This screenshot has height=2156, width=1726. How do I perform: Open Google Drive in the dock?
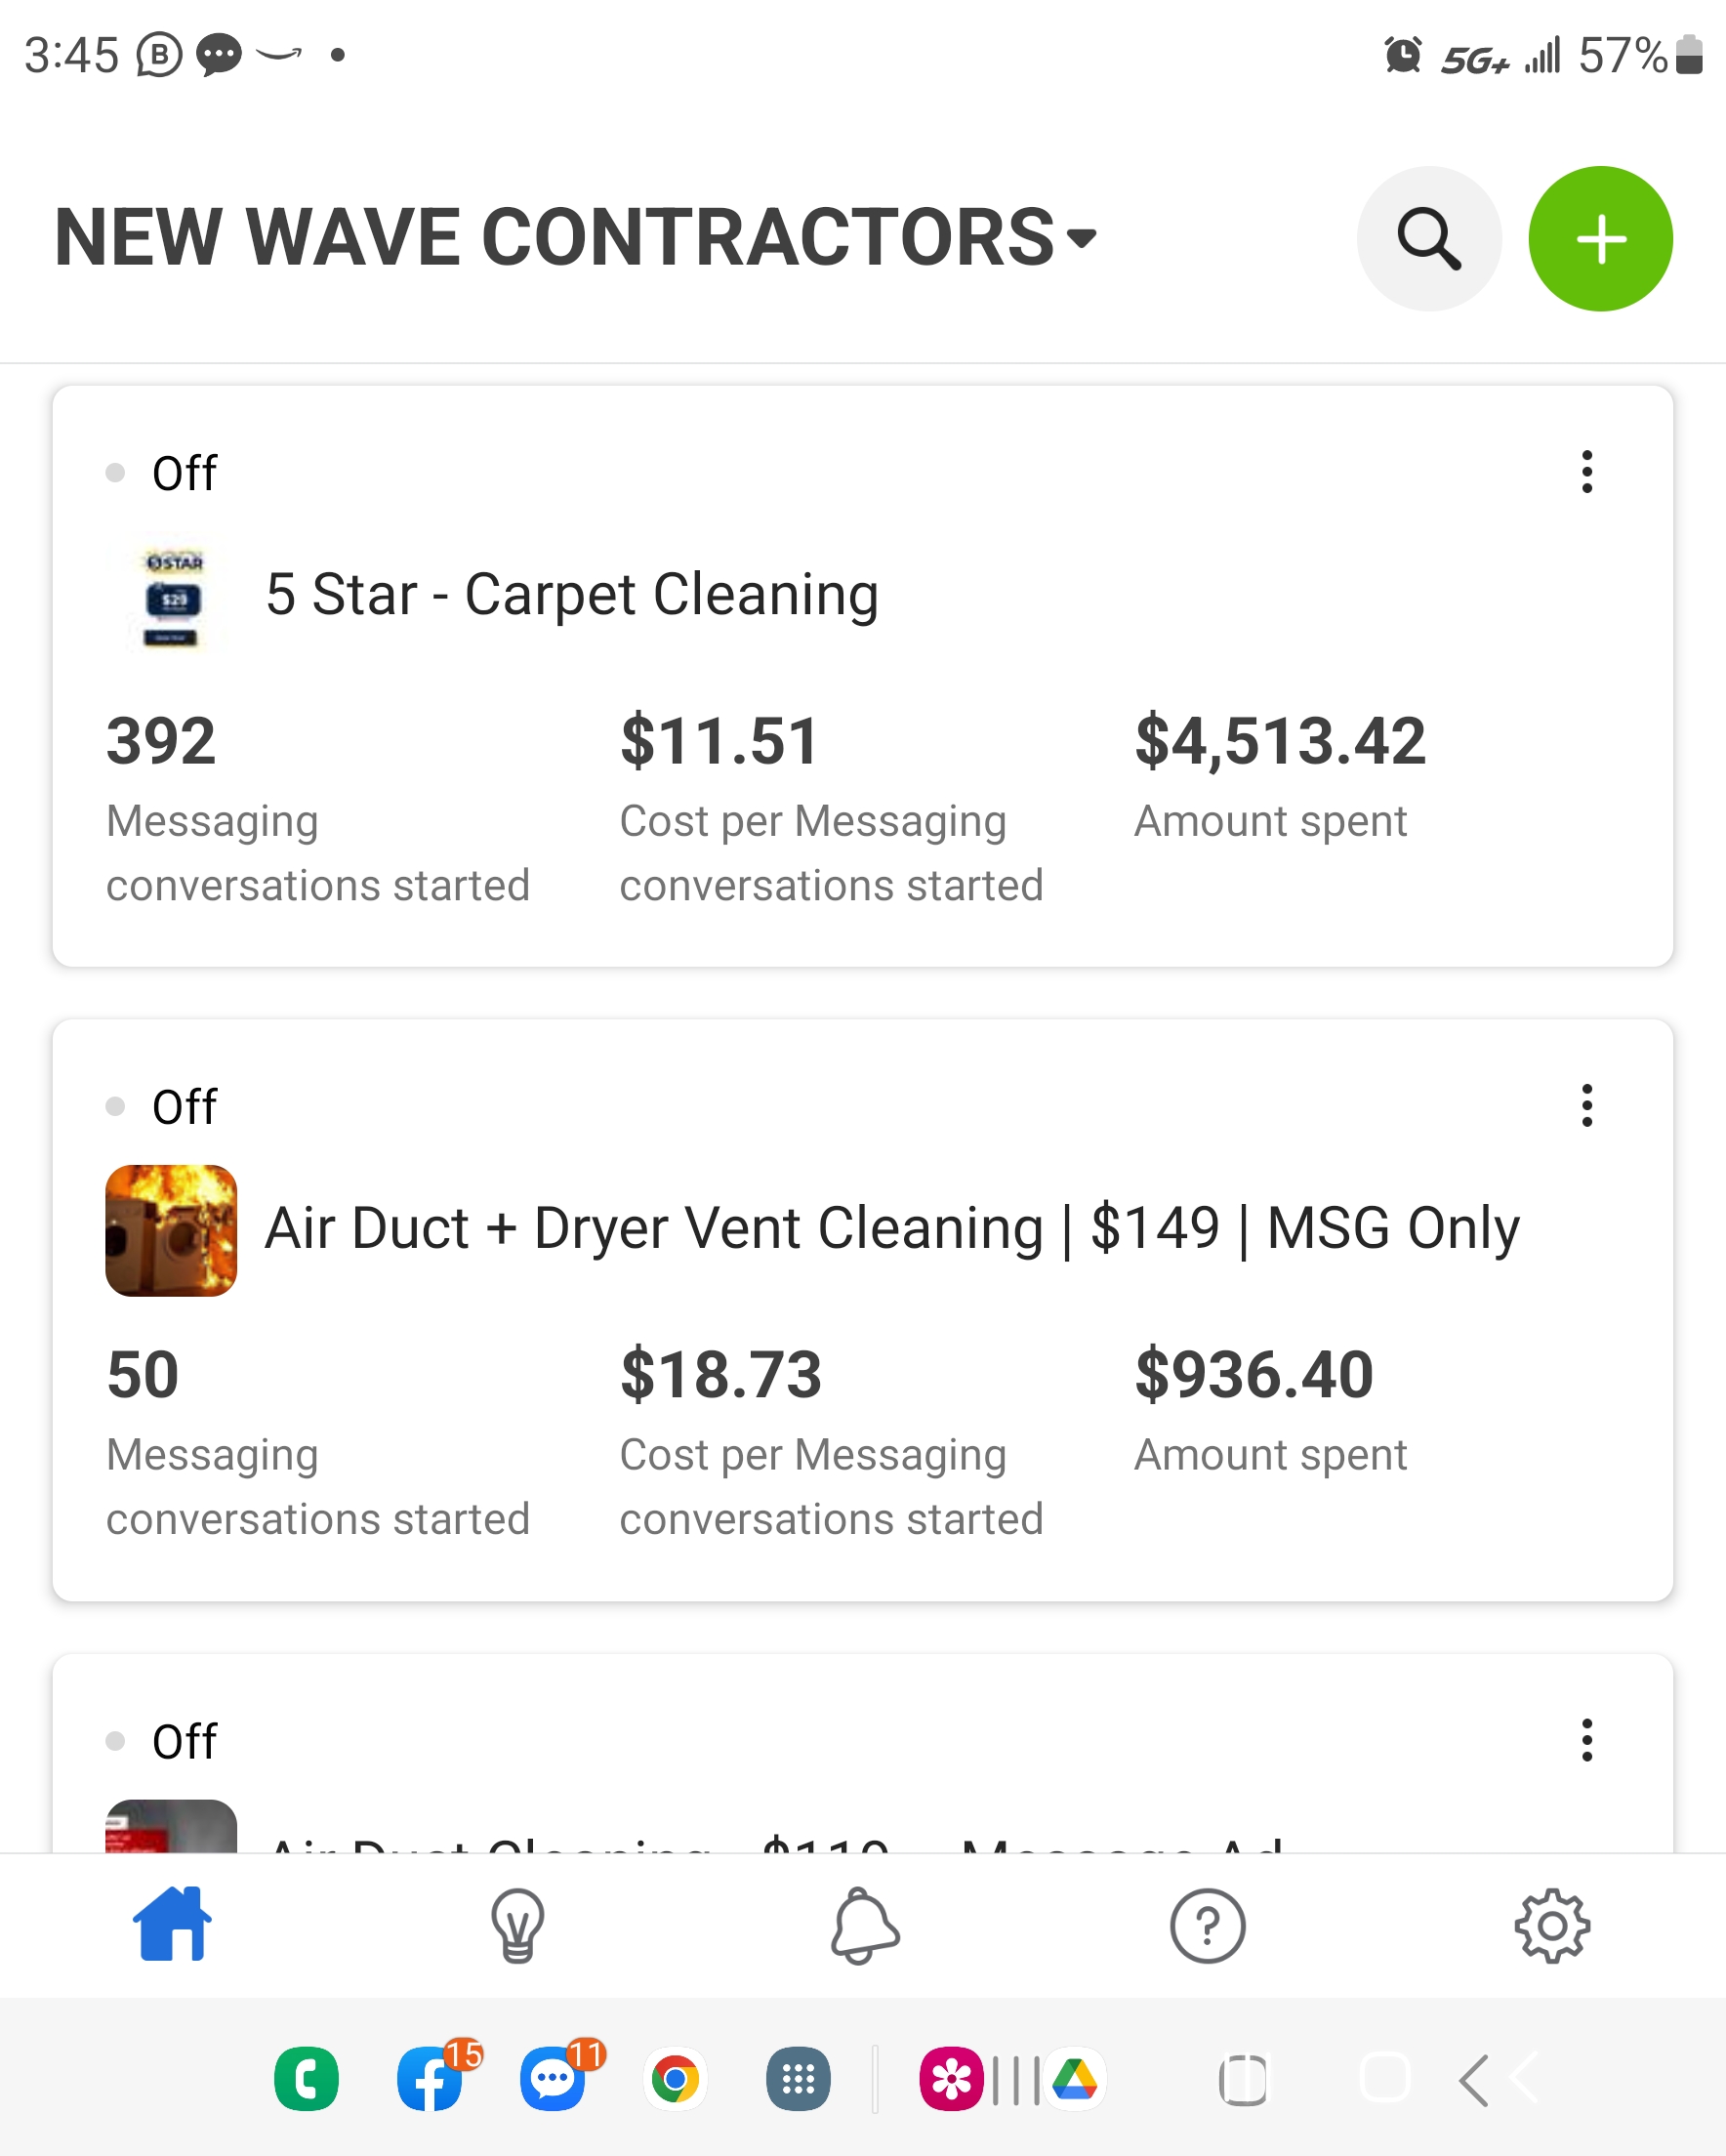click(1075, 2080)
